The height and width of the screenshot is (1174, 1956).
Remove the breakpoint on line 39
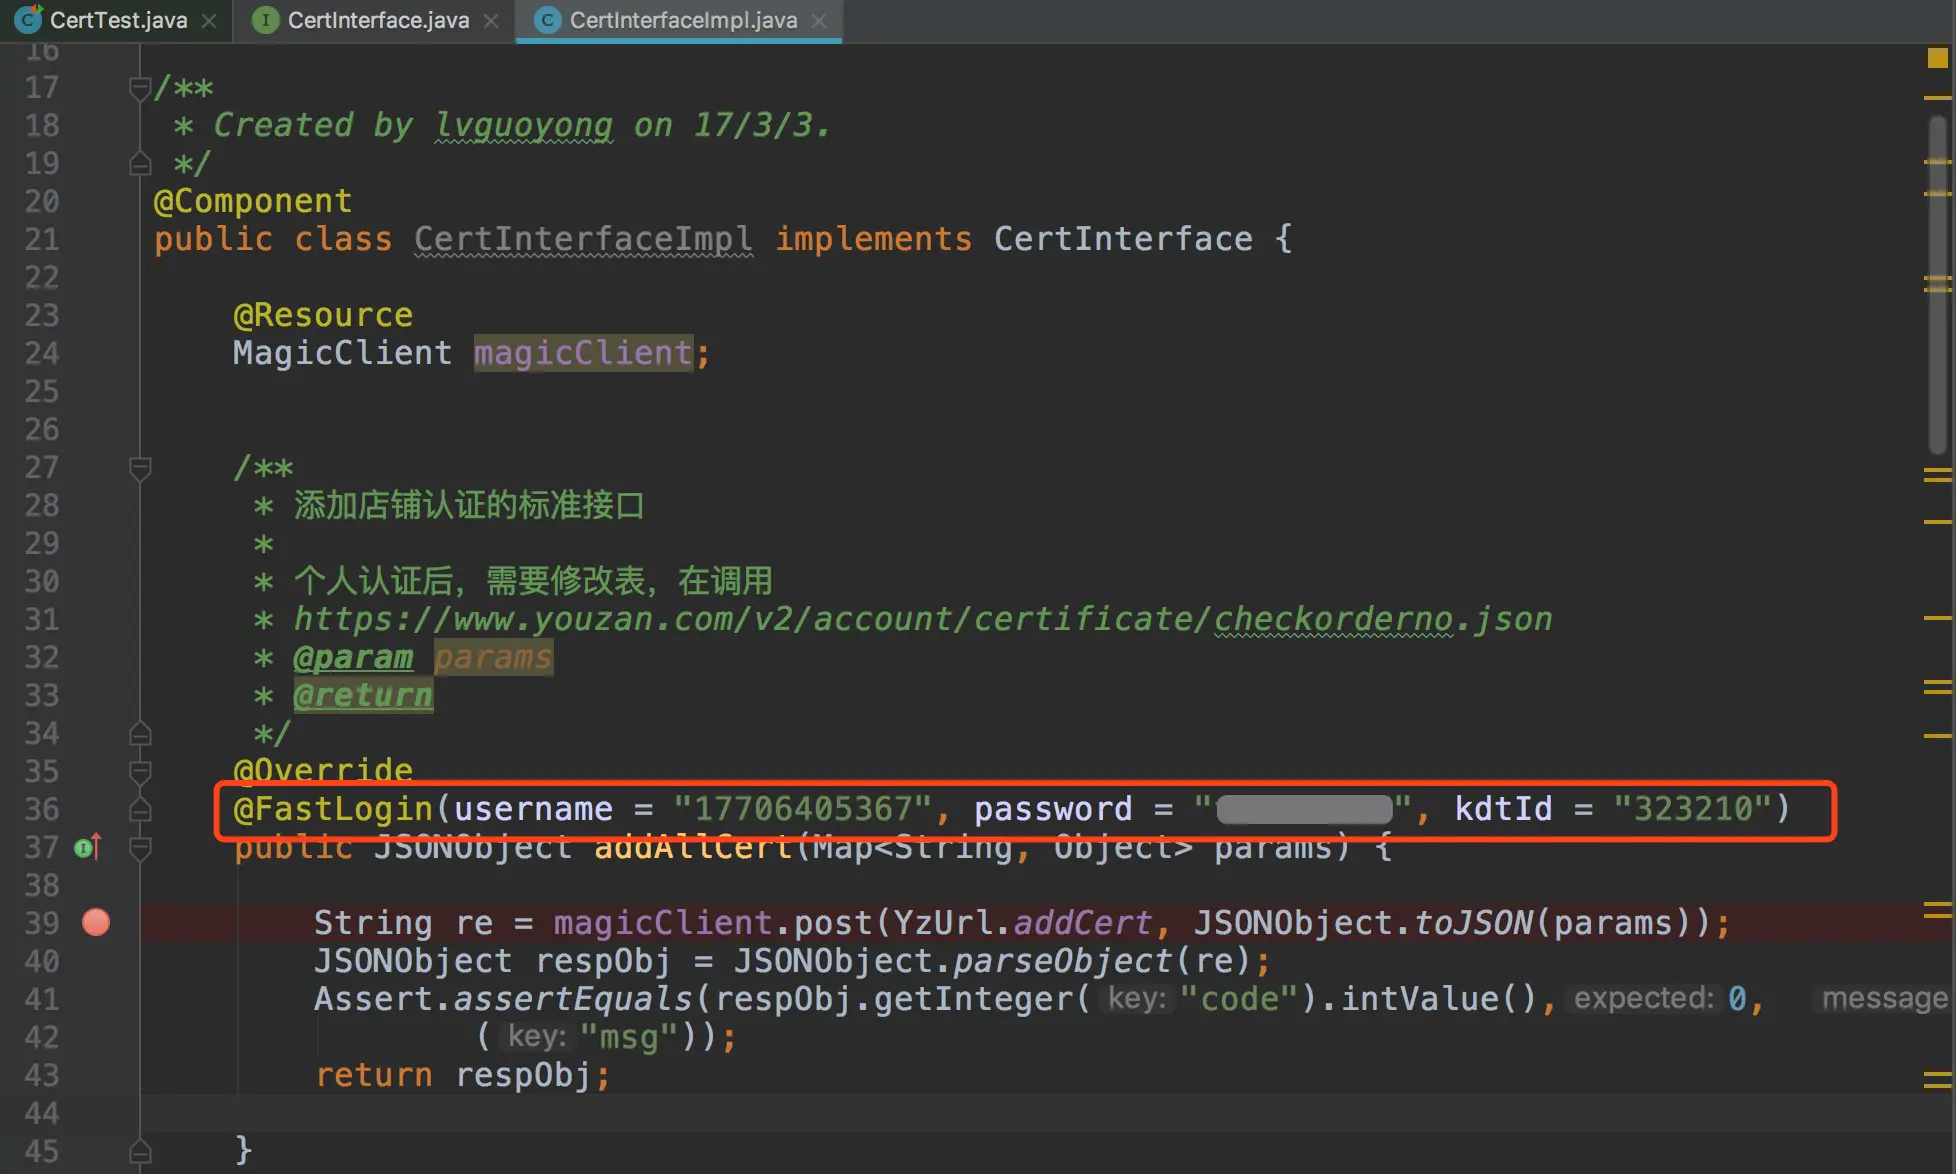pos(96,922)
